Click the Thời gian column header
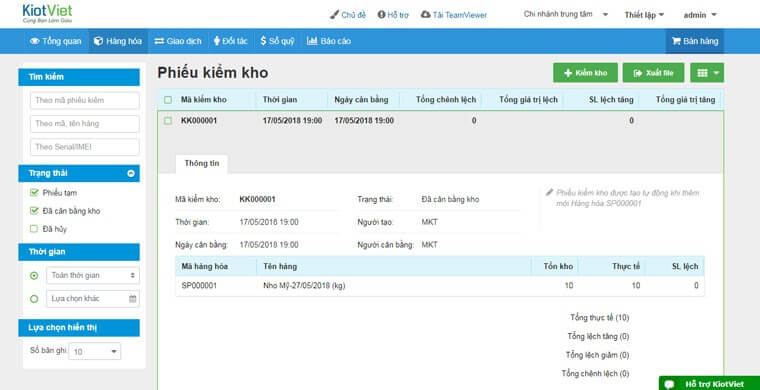Screen dimensions: 760x390 click(280, 100)
